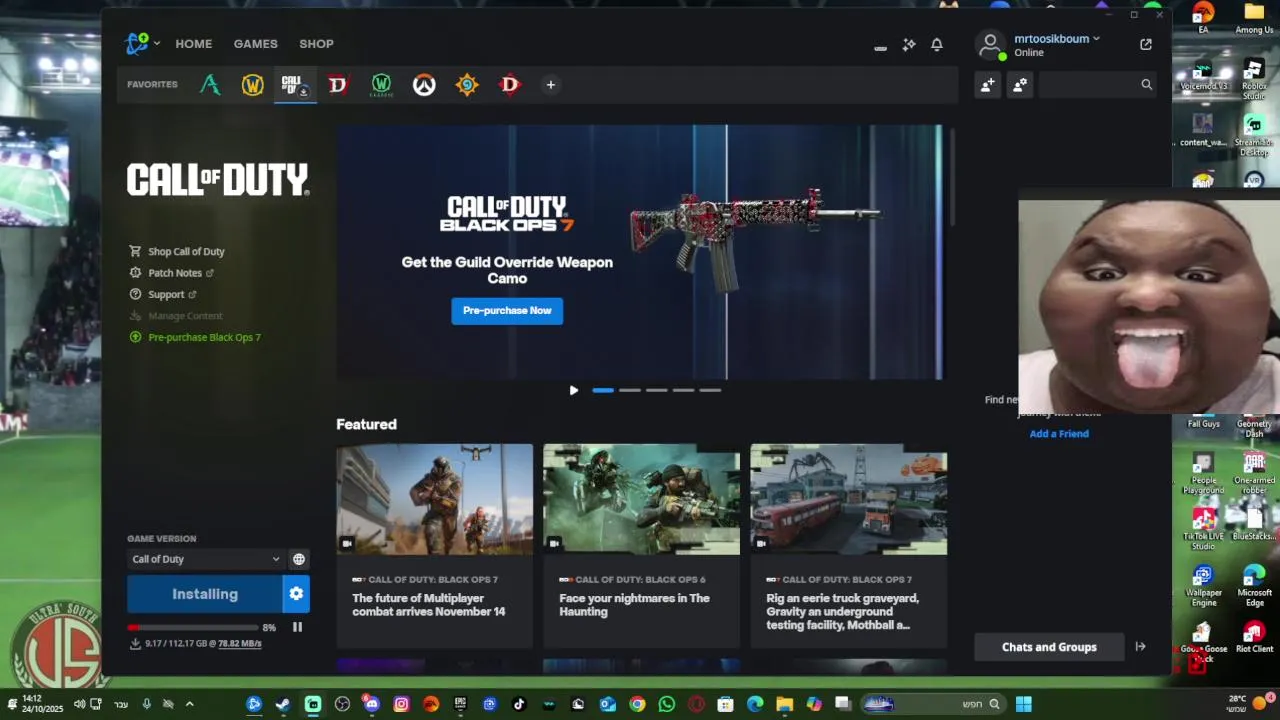
Task: Click the add friend icon
Action: [x=987, y=85]
